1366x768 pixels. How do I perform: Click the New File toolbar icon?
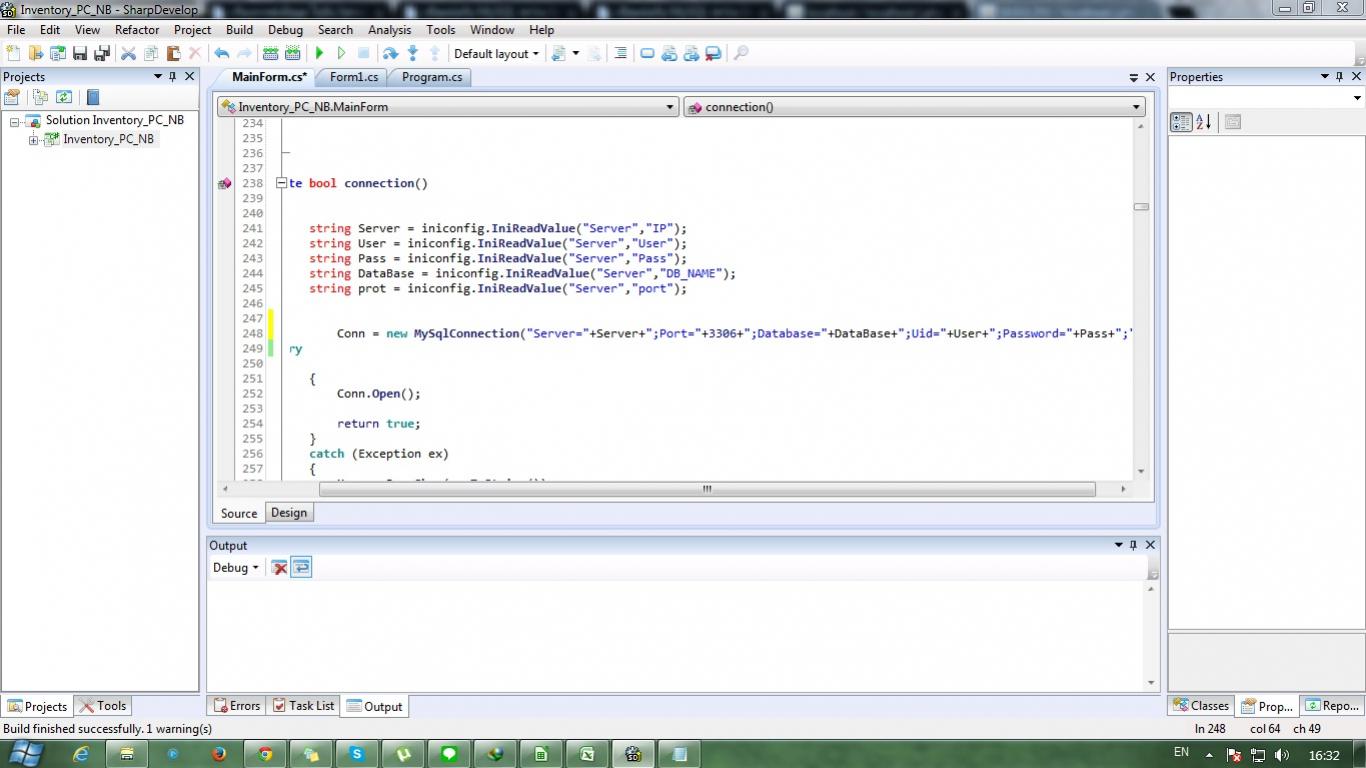(x=13, y=53)
